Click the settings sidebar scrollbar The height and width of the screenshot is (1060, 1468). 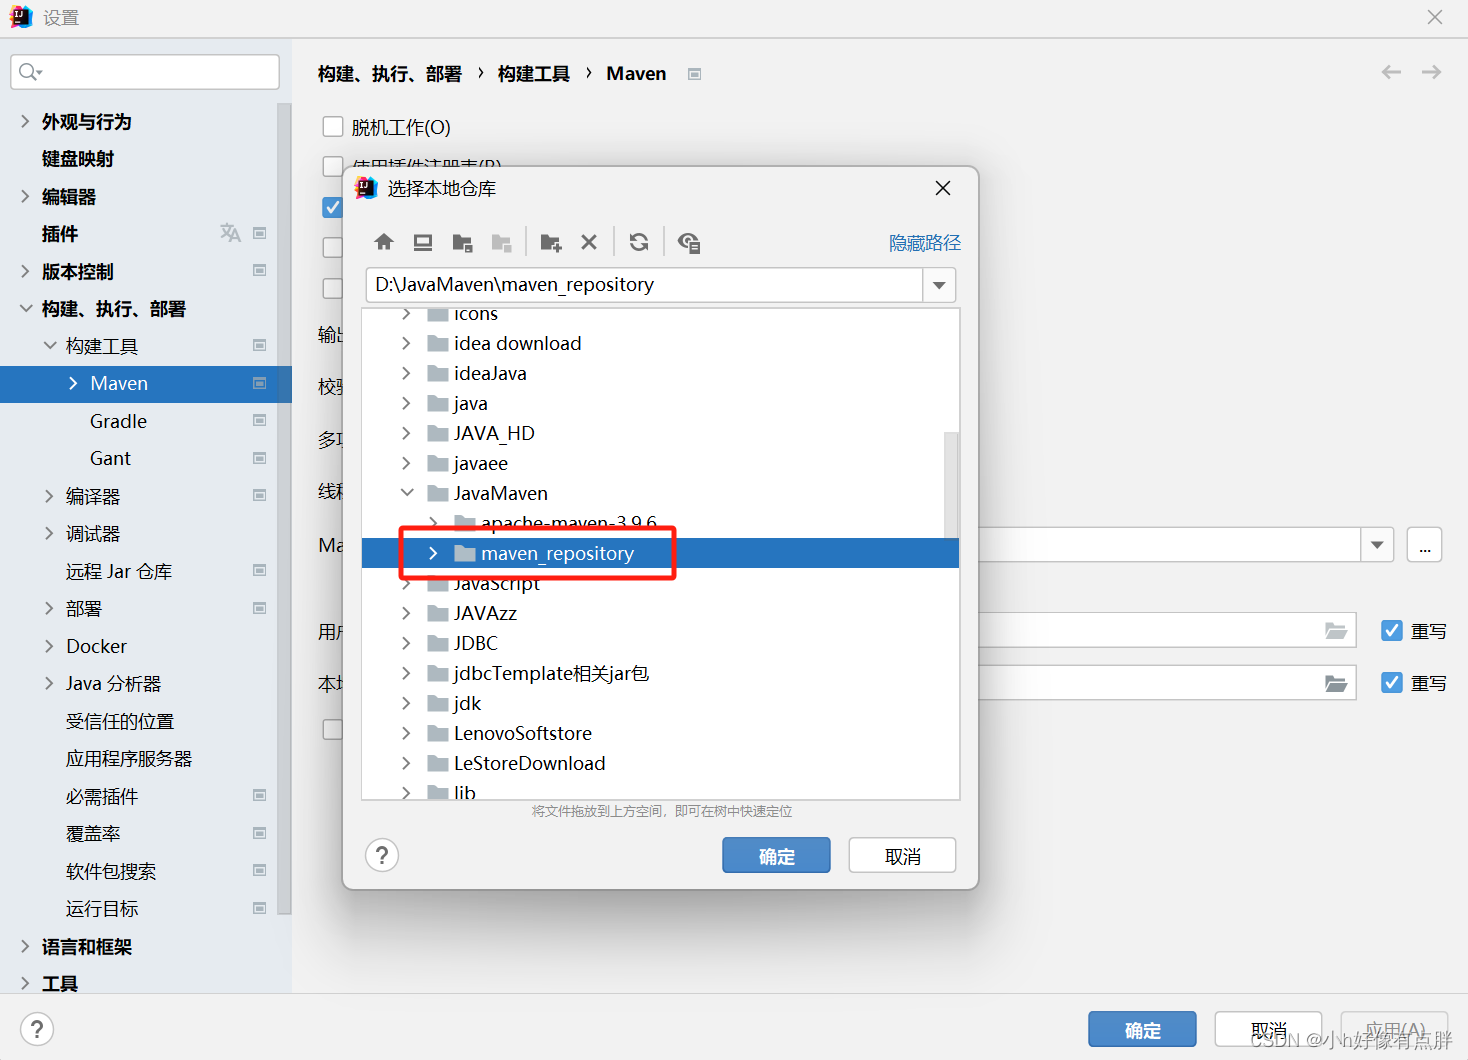click(284, 508)
